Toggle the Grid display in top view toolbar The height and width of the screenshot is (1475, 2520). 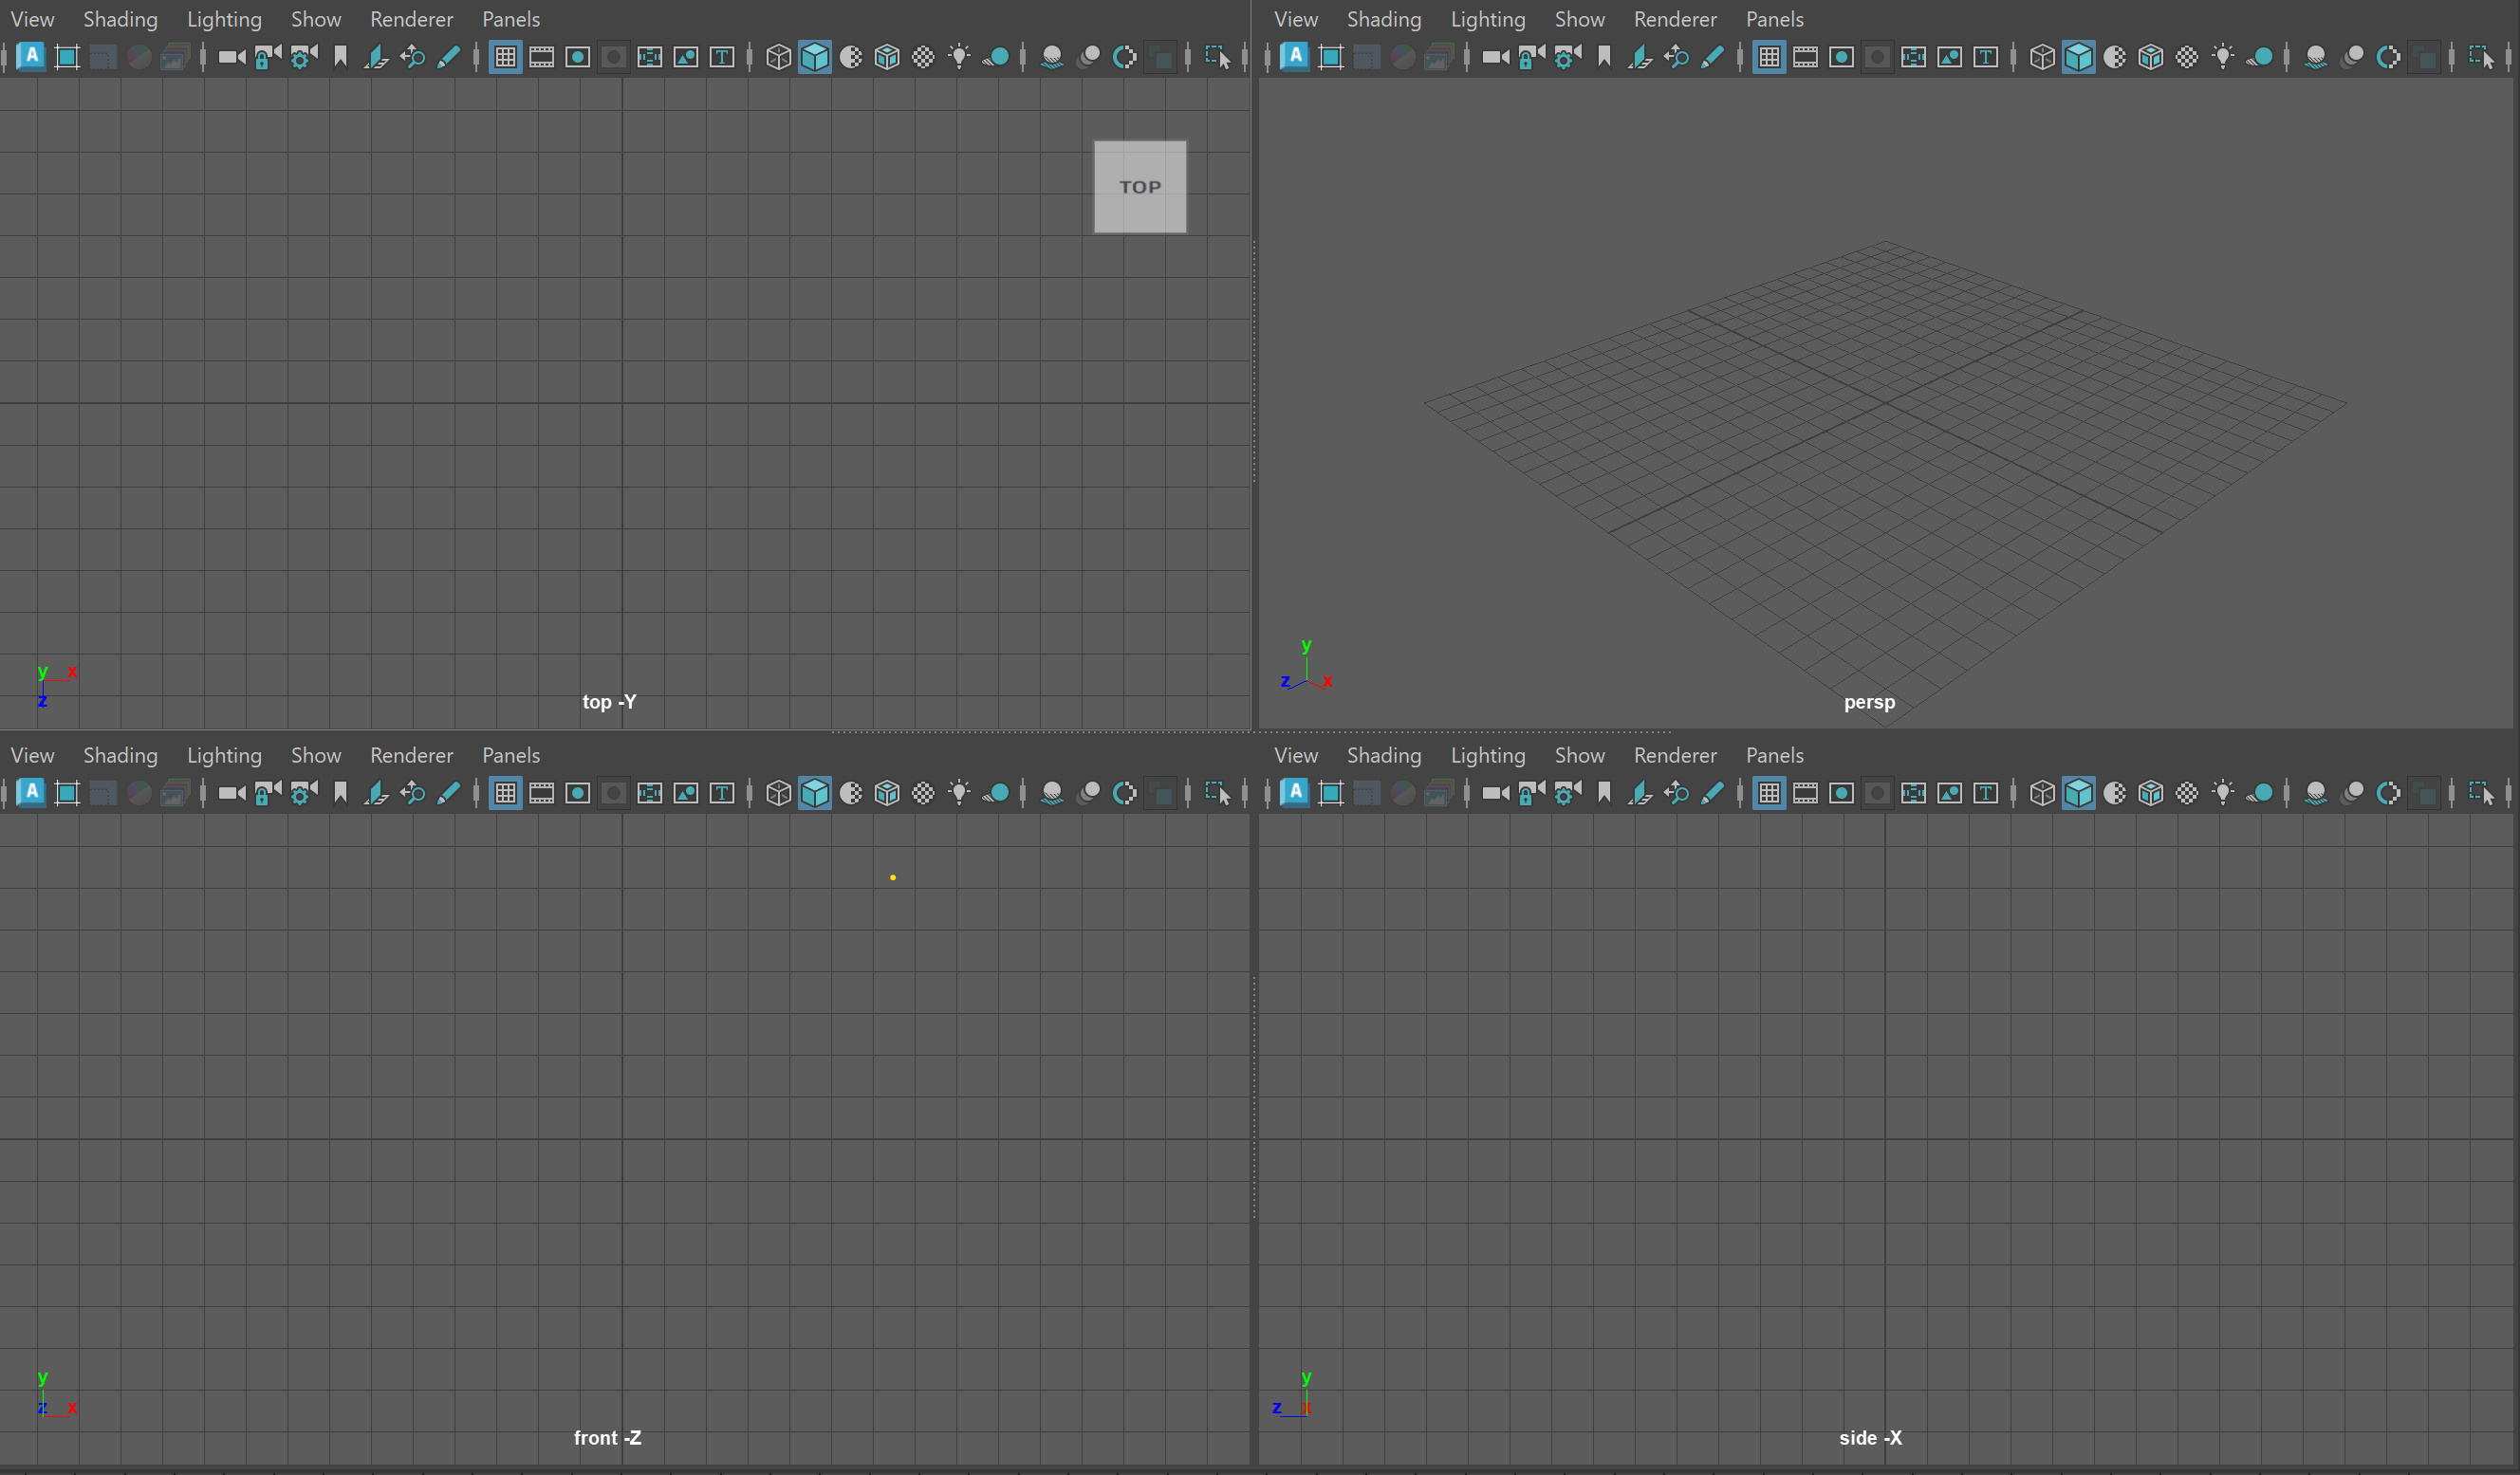point(505,57)
